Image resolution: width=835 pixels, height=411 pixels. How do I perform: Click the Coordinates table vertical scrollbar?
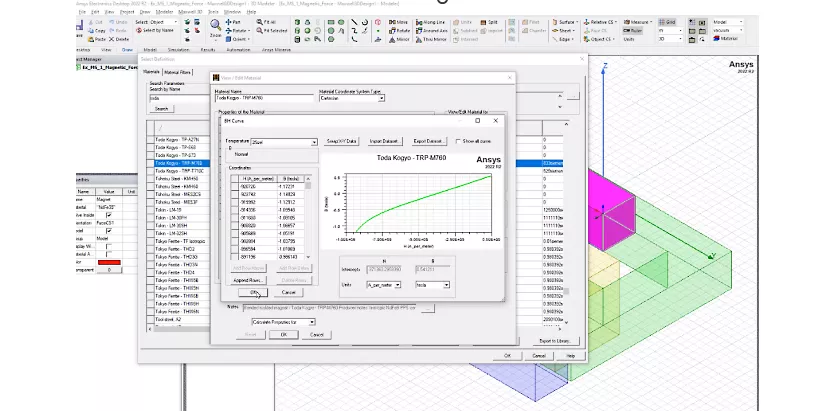click(308, 218)
